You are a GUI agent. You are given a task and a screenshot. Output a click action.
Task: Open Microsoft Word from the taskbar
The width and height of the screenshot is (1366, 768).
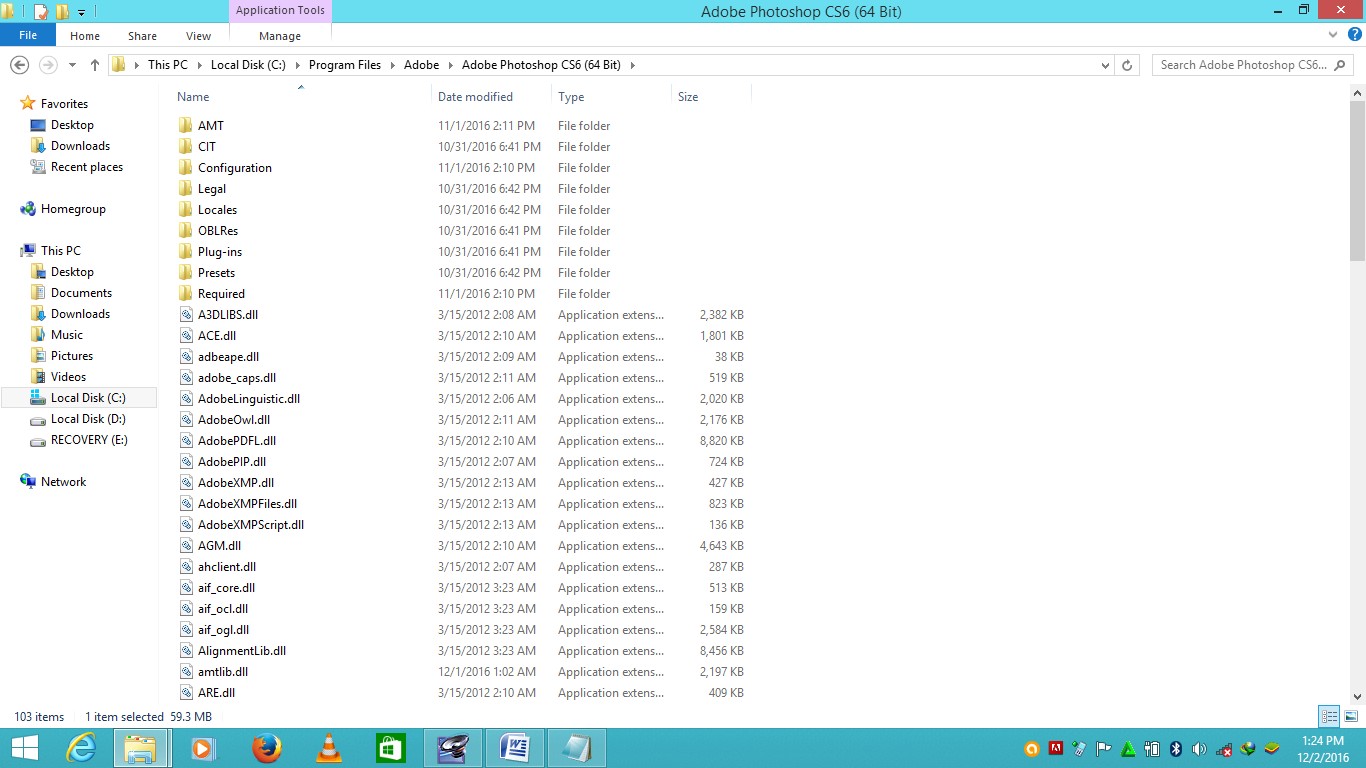[515, 748]
